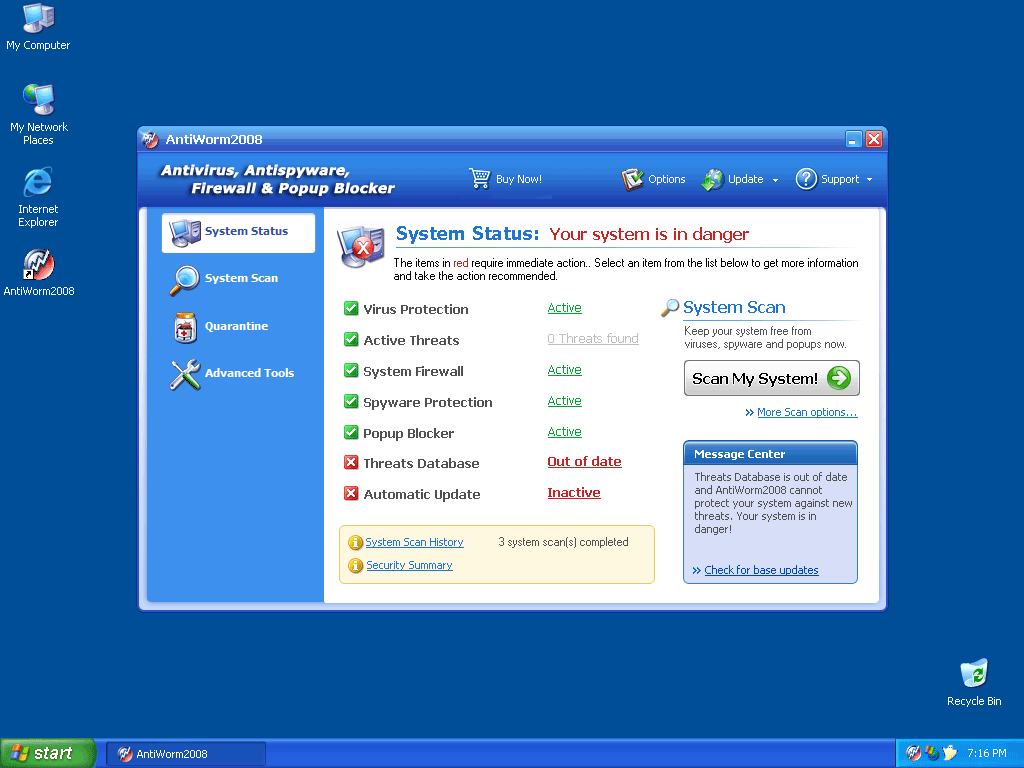The height and width of the screenshot is (768, 1024).
Task: Open Options via the checklist icon
Action: (632, 179)
